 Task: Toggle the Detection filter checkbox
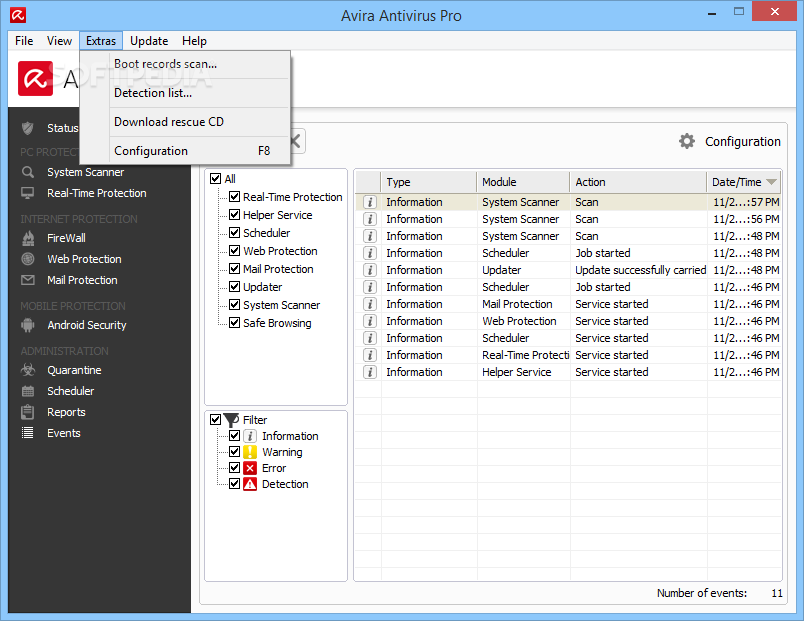234,484
